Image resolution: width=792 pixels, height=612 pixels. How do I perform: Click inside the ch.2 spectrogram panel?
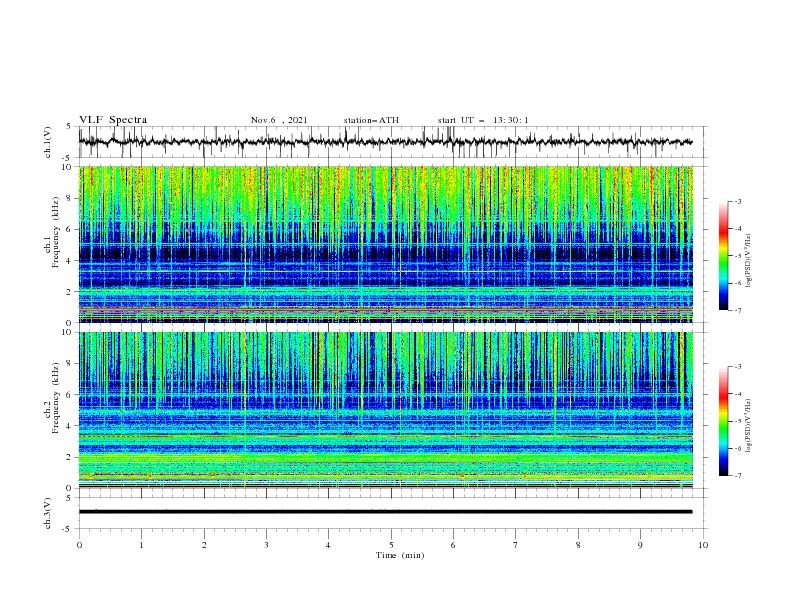(x=386, y=410)
